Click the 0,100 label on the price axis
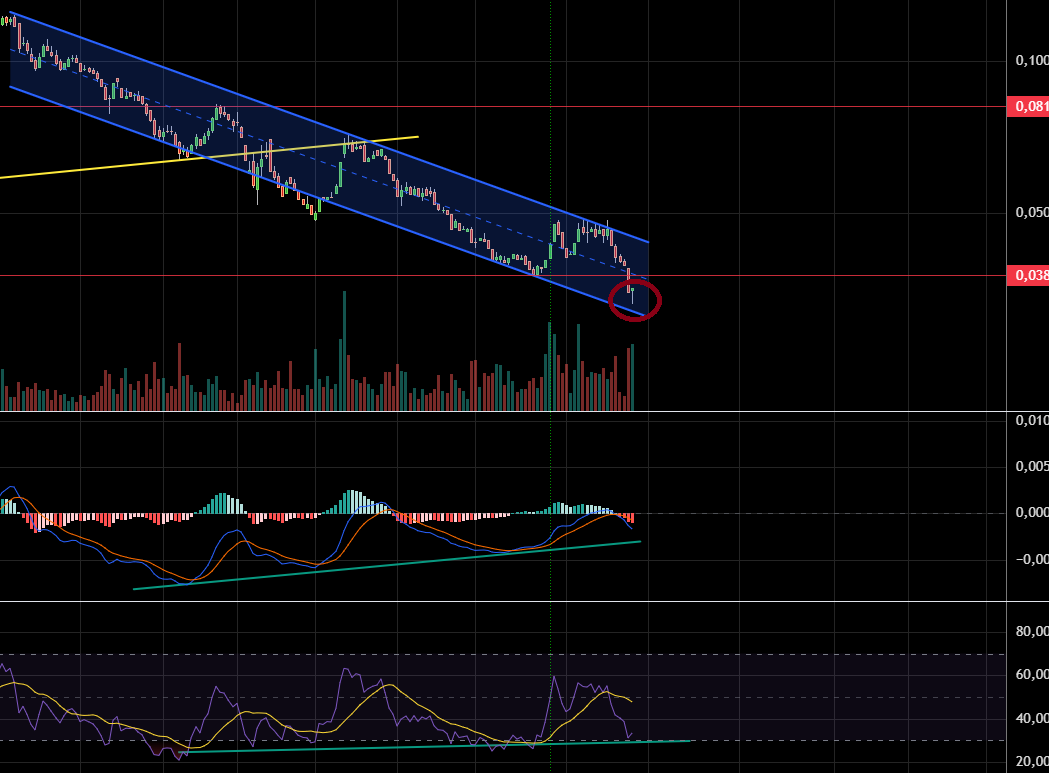 tap(1030, 61)
